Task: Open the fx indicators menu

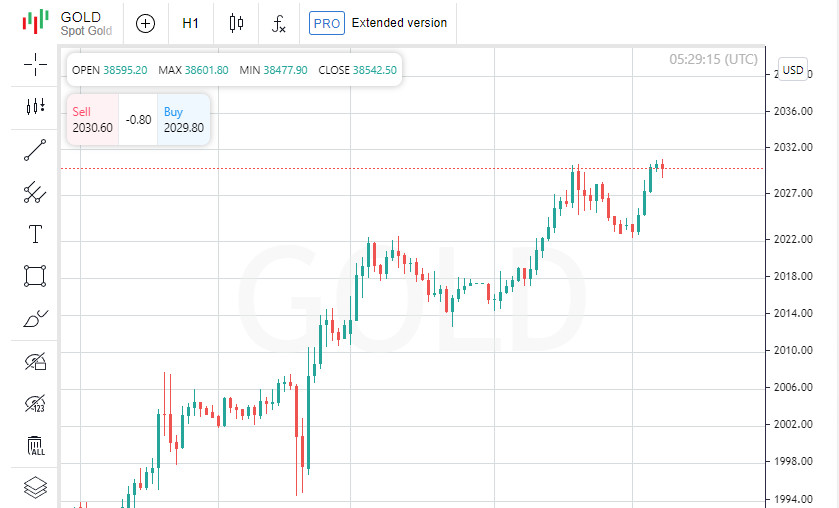Action: tap(280, 23)
